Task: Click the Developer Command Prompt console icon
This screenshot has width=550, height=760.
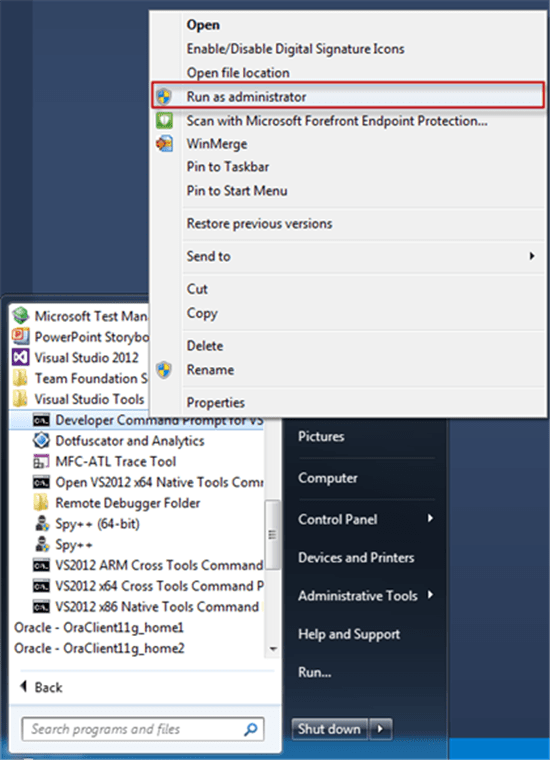Action: click(x=41, y=420)
